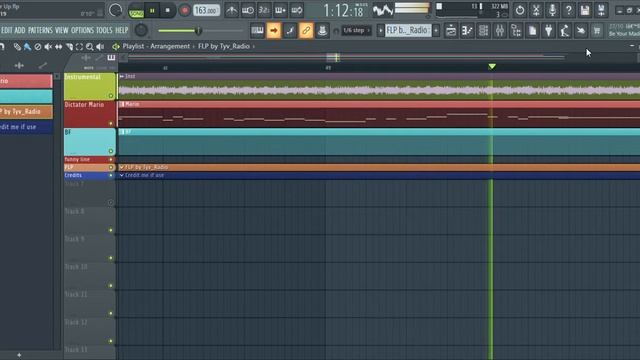The width and height of the screenshot is (640, 360).
Task: Mute the Dictator Mario track toggle
Action: [111, 123]
